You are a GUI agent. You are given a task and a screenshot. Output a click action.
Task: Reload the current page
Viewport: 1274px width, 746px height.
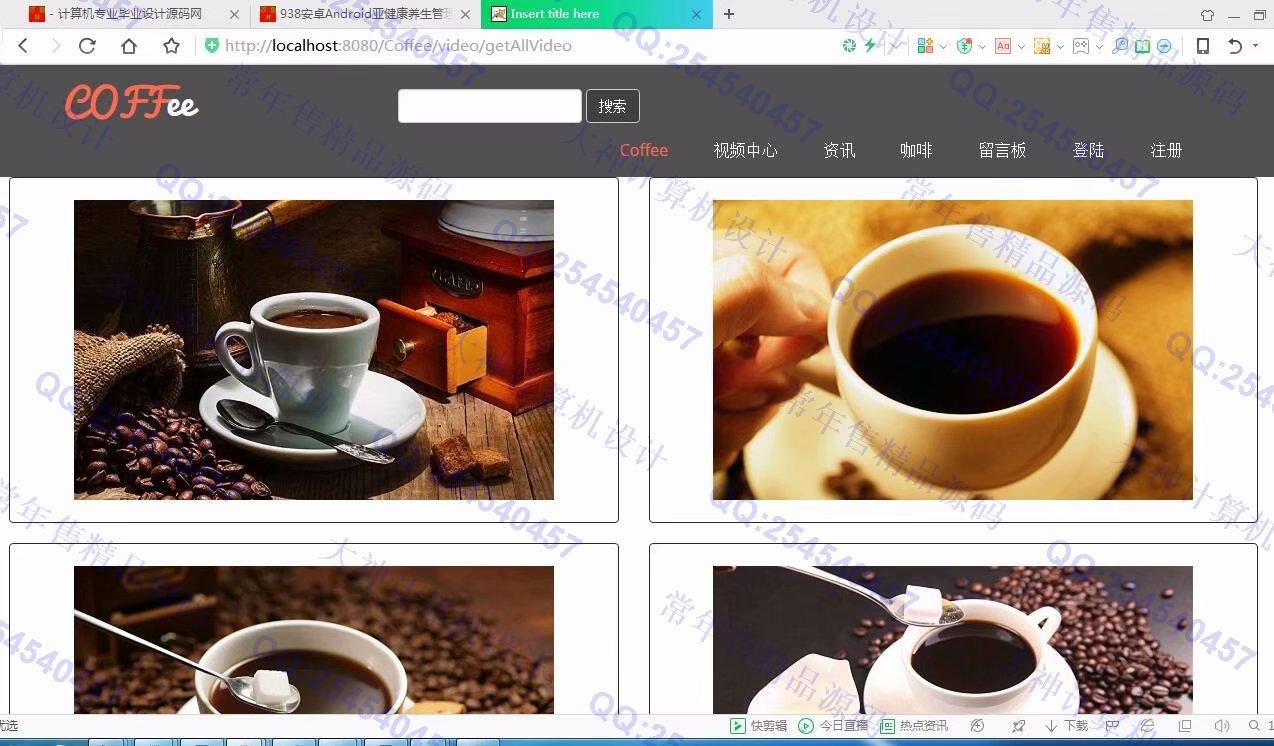tap(87, 46)
